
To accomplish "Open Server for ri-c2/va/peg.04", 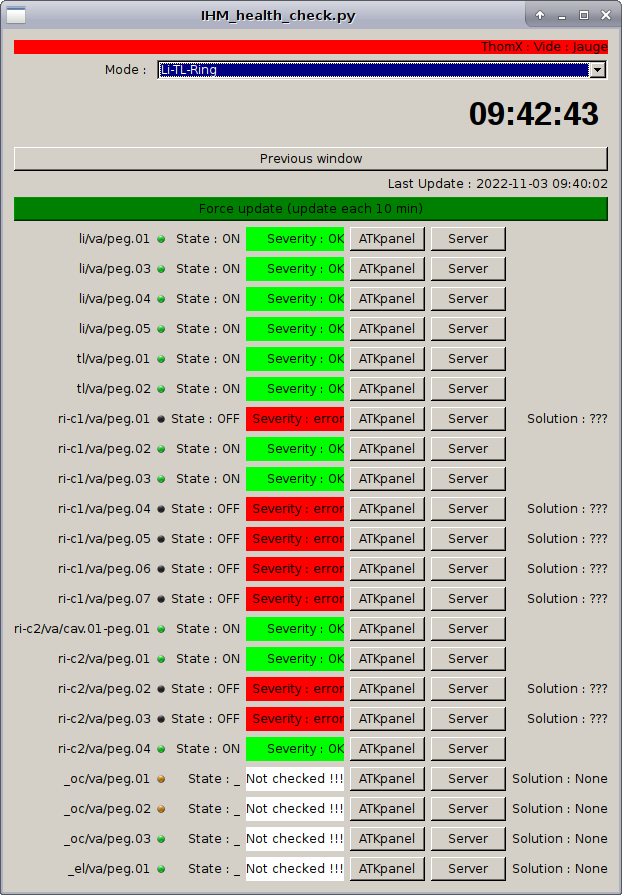I will (x=467, y=749).
